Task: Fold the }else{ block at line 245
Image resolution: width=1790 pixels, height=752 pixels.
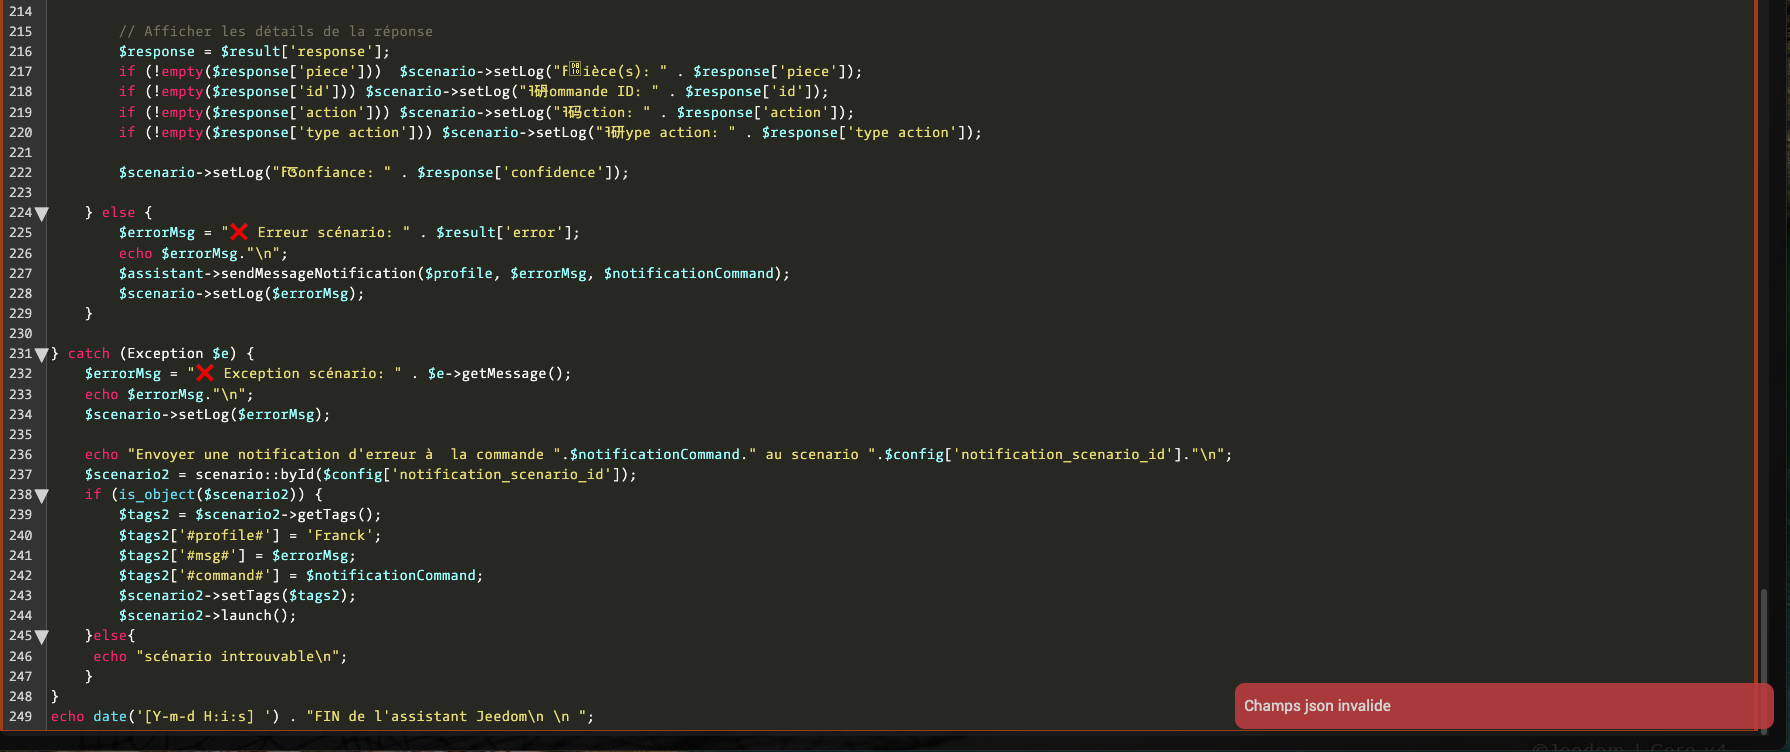Action: pyautogui.click(x=42, y=636)
